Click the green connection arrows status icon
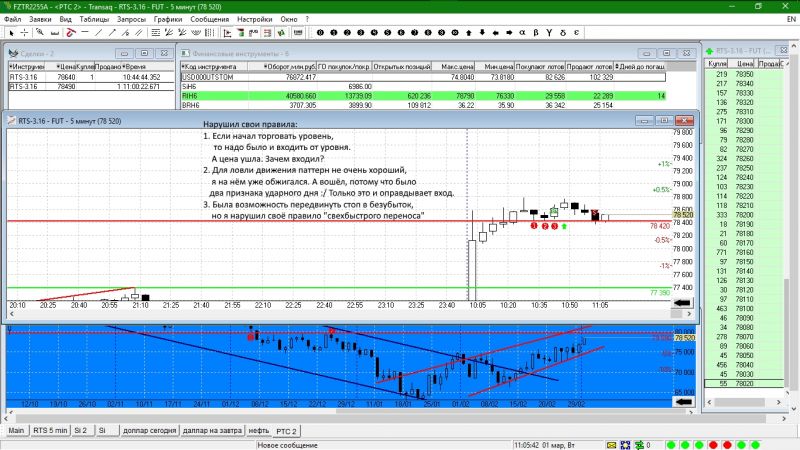This screenshot has width=800, height=450. pyautogui.click(x=639, y=445)
